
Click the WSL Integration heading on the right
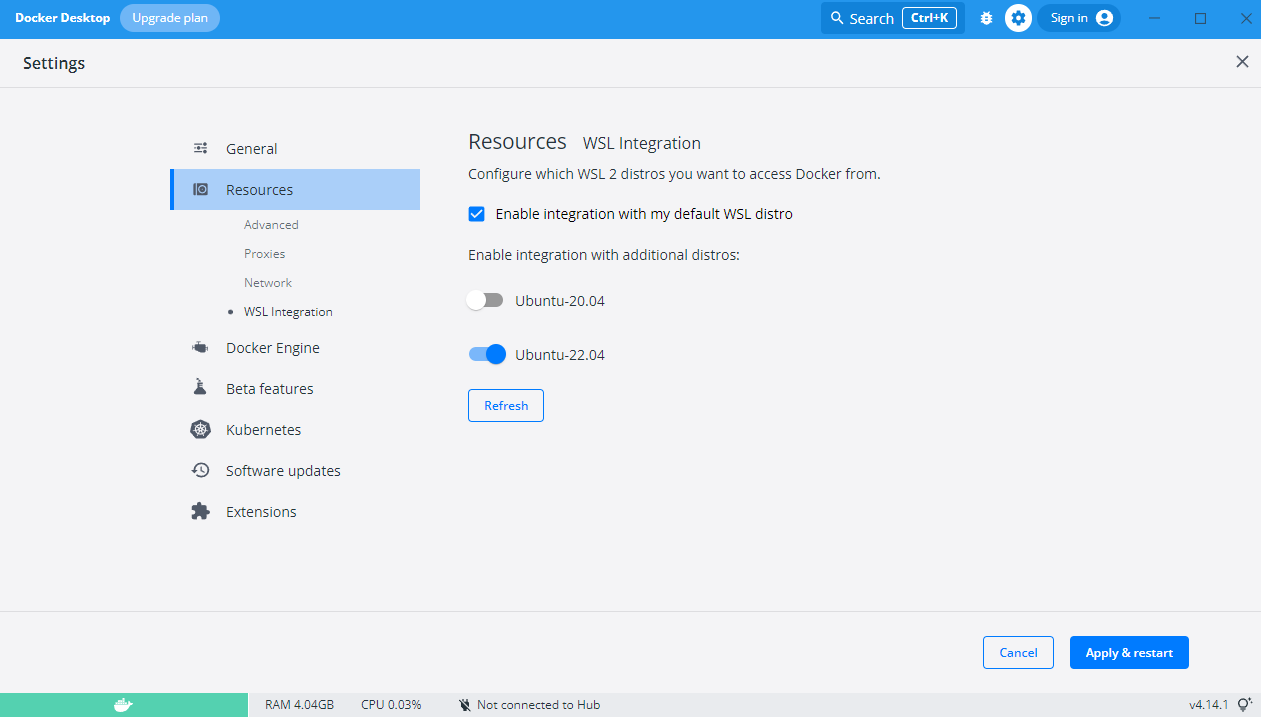click(642, 143)
